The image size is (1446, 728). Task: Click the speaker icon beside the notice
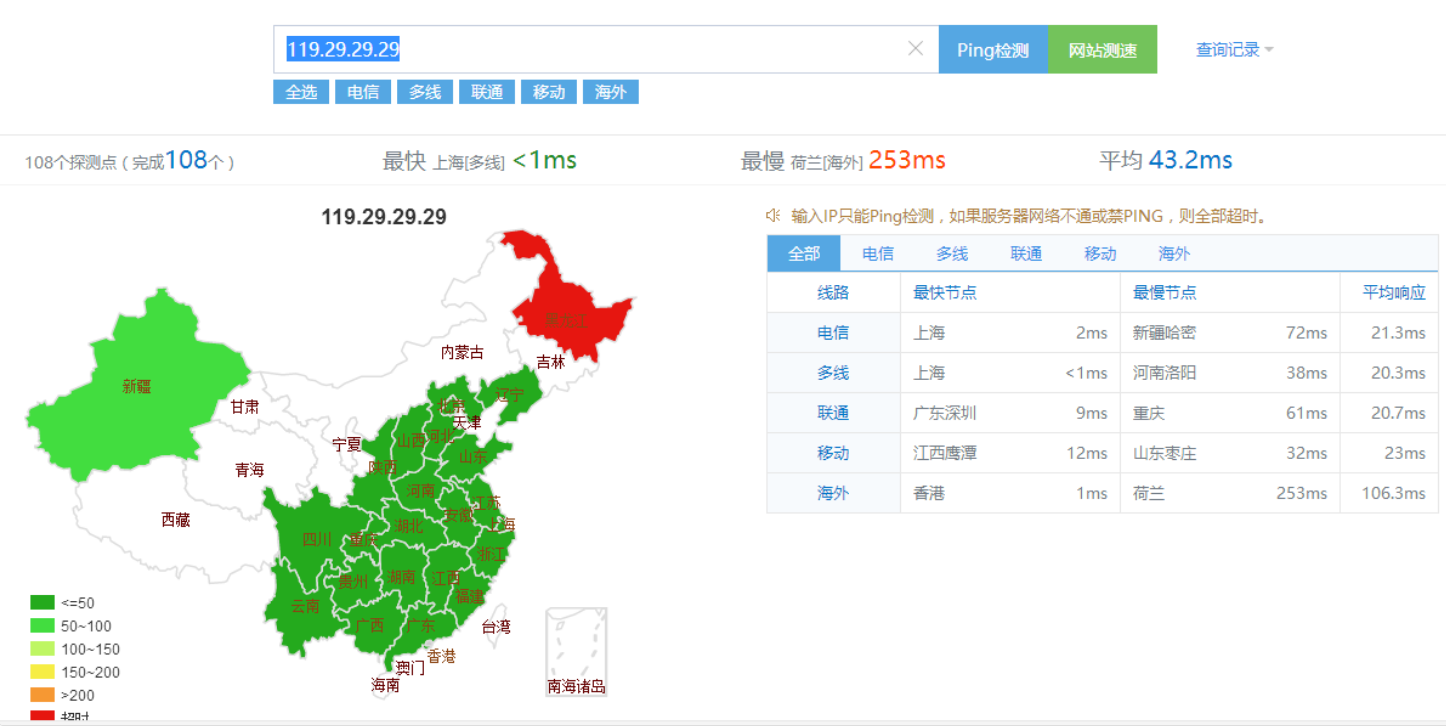pos(773,216)
